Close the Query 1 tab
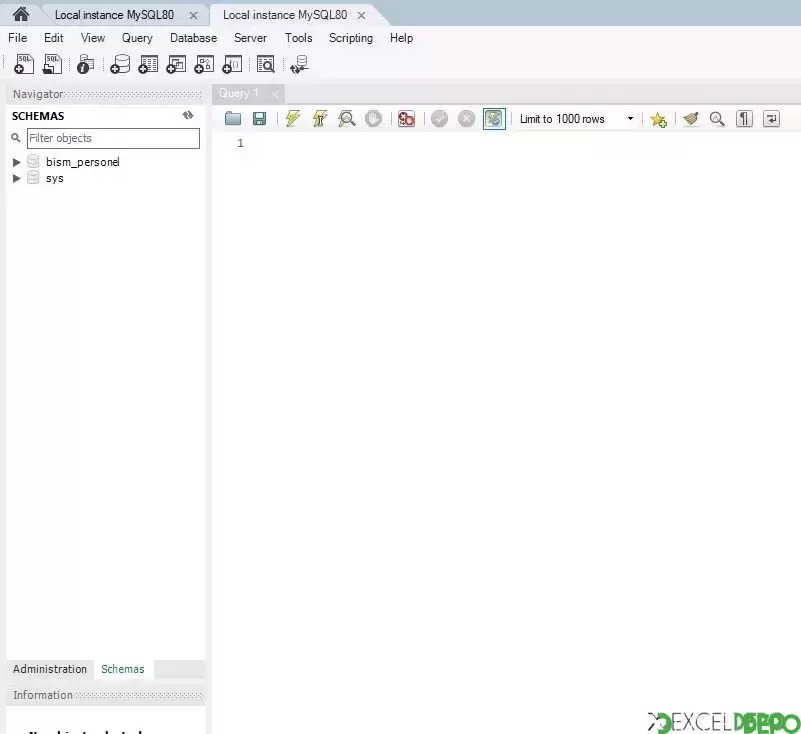Viewport: 801px width, 734px height. click(275, 94)
